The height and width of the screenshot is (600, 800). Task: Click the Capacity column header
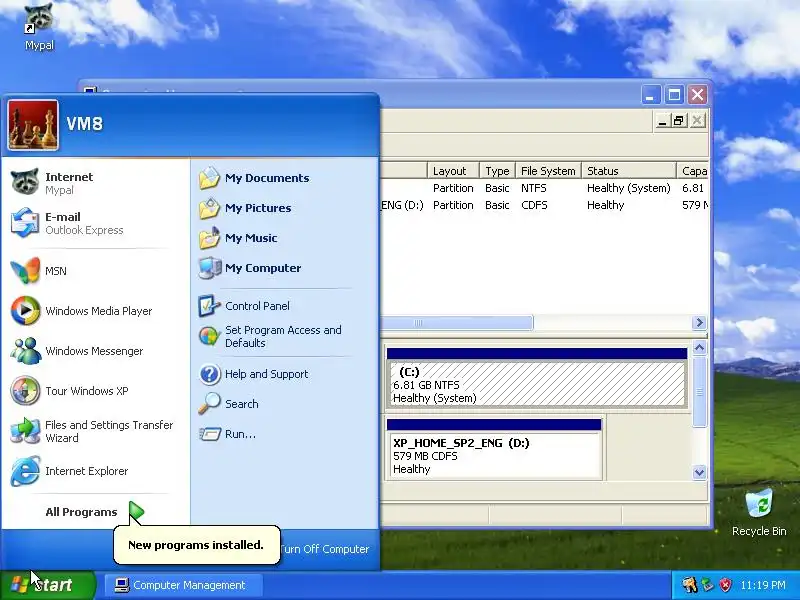pyautogui.click(x=693, y=171)
